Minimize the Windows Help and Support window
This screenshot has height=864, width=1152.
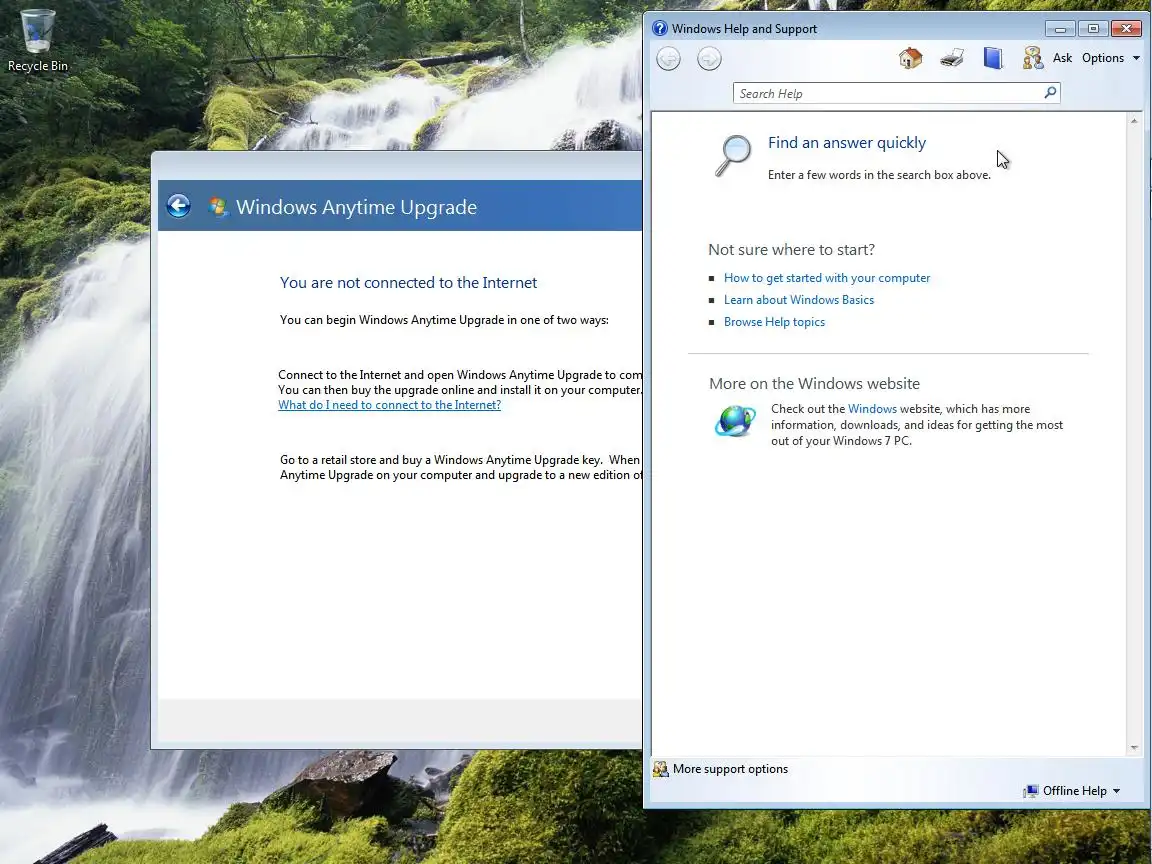pyautogui.click(x=1060, y=29)
